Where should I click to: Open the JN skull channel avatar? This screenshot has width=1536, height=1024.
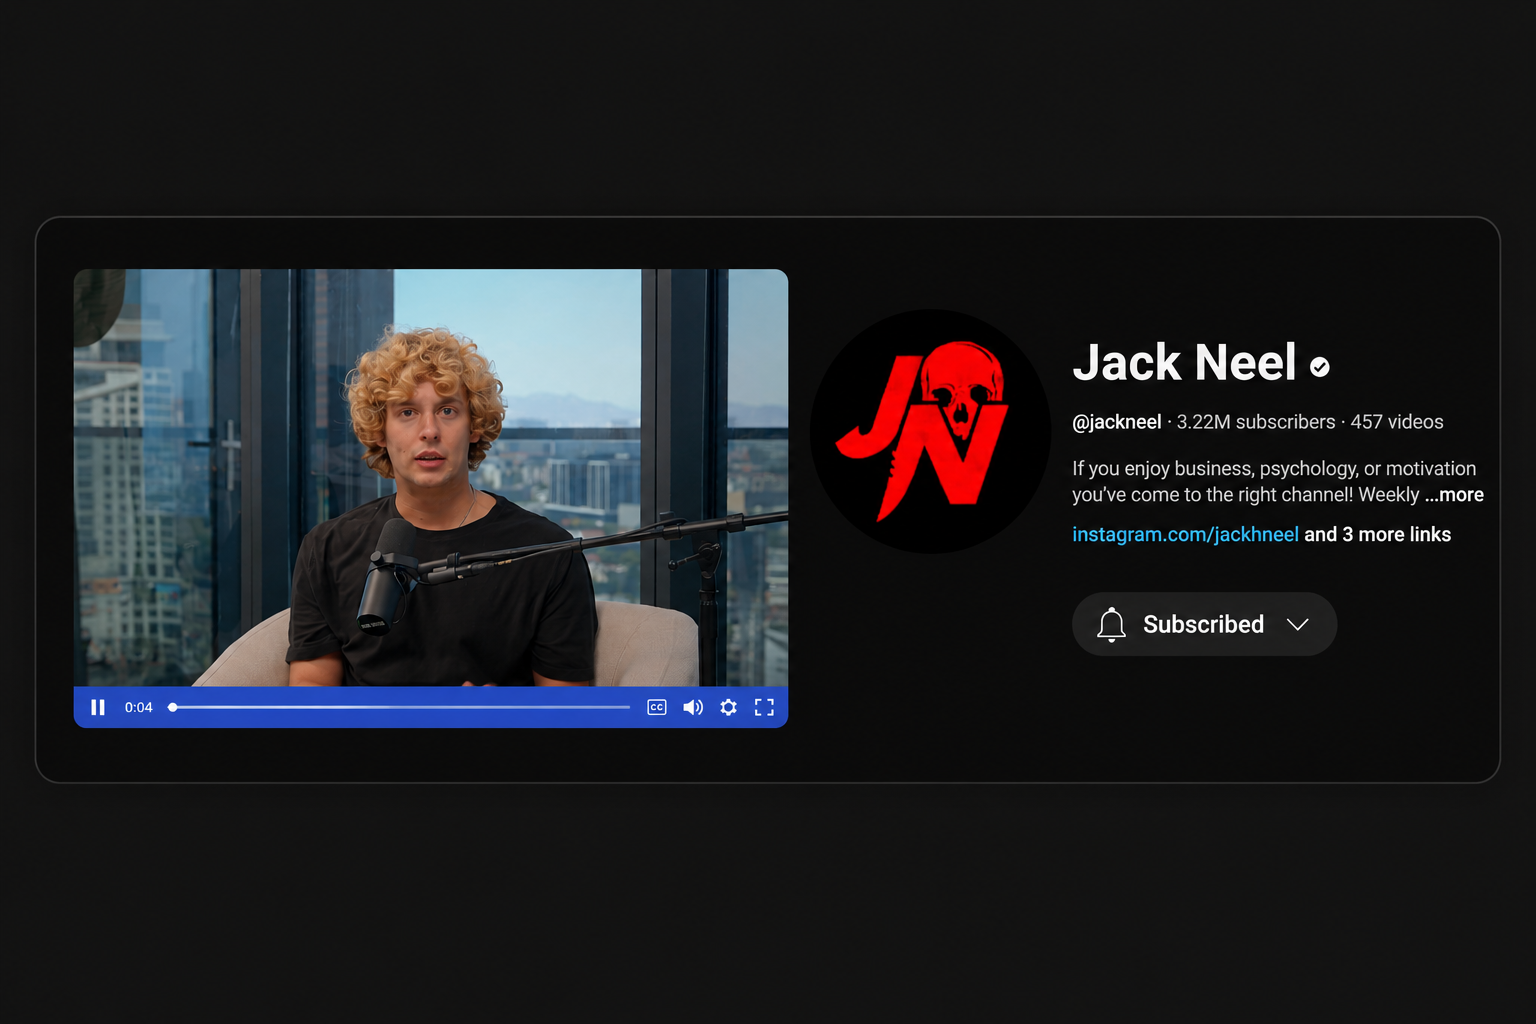click(x=930, y=431)
